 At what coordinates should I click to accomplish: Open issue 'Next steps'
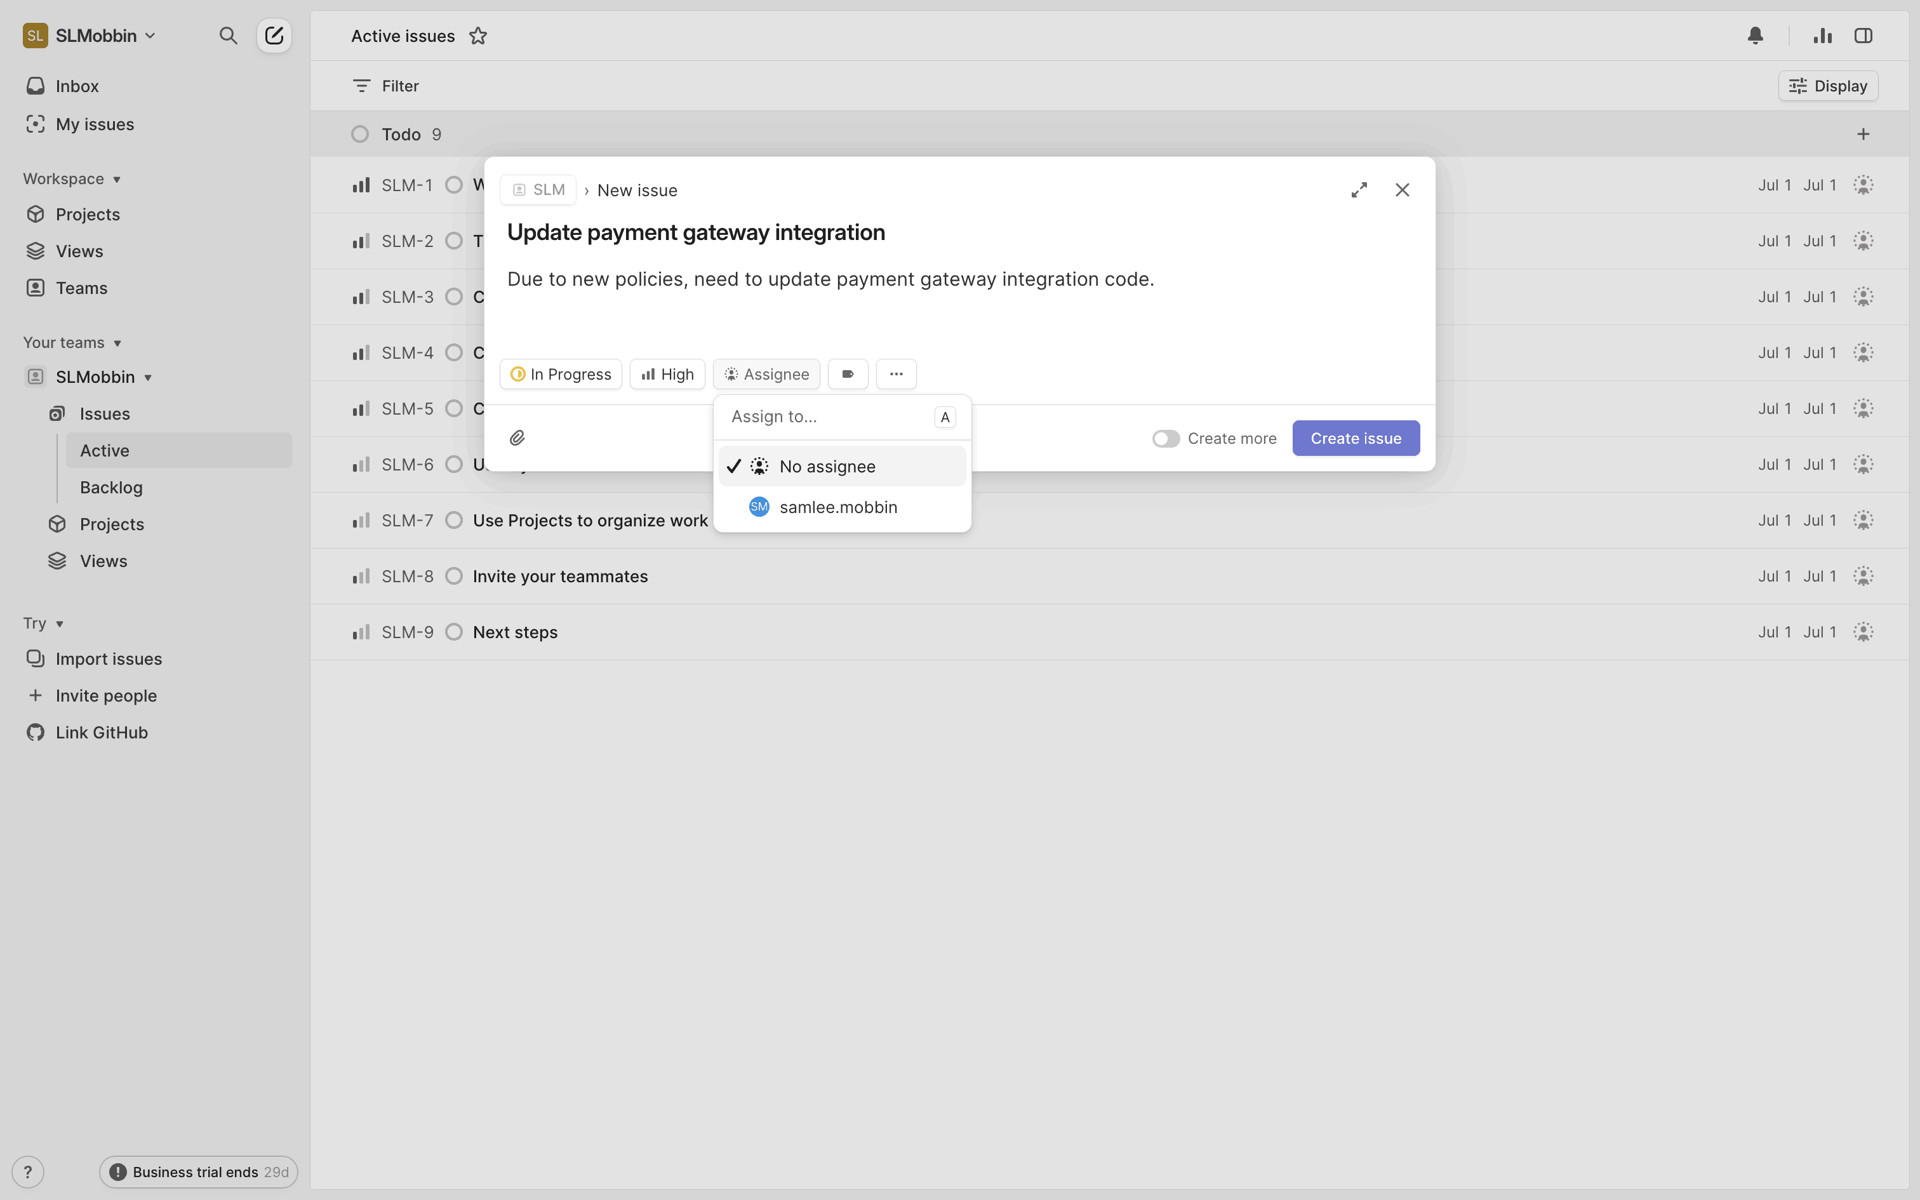515,632
